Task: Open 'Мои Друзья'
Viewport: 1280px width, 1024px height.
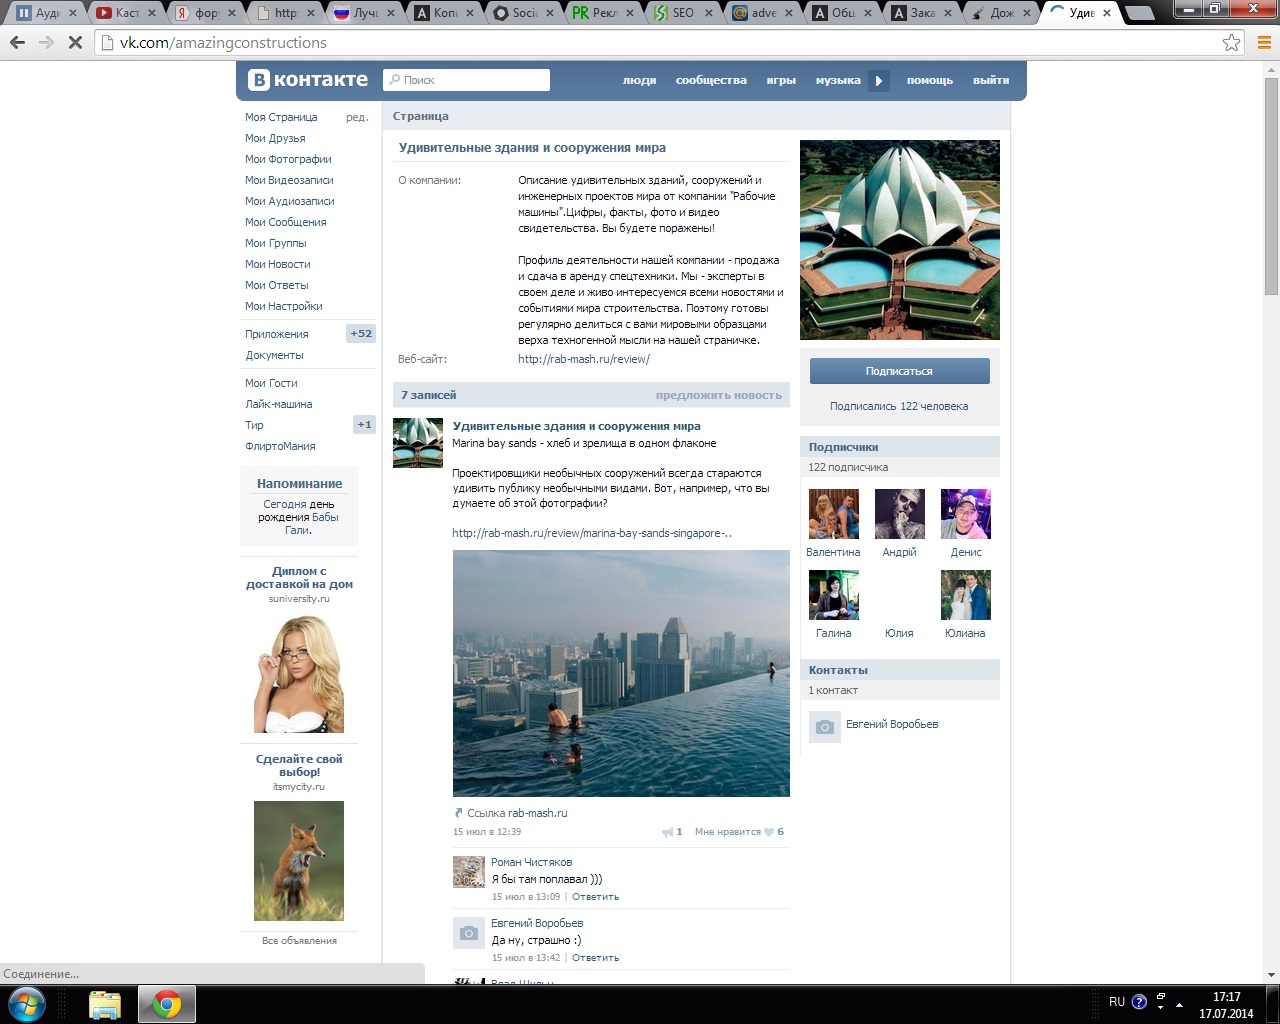Action: point(275,138)
